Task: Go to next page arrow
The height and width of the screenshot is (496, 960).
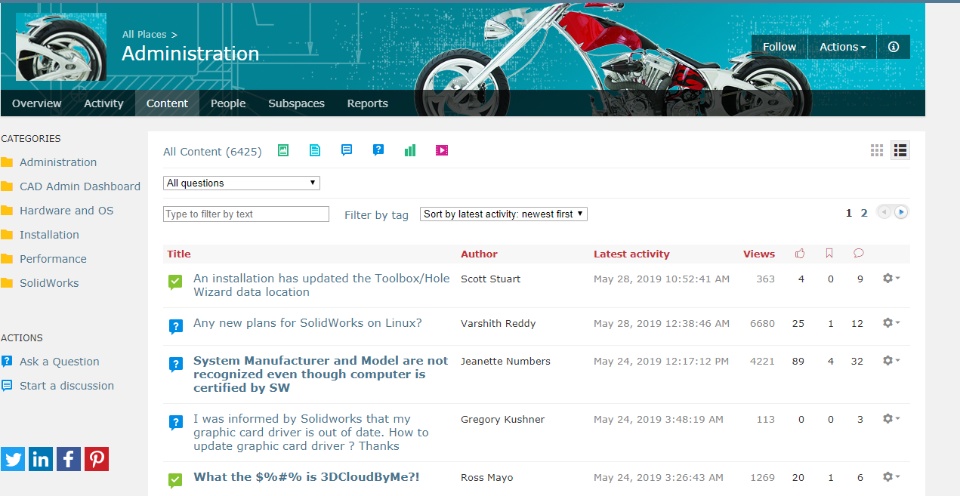Action: tap(901, 212)
